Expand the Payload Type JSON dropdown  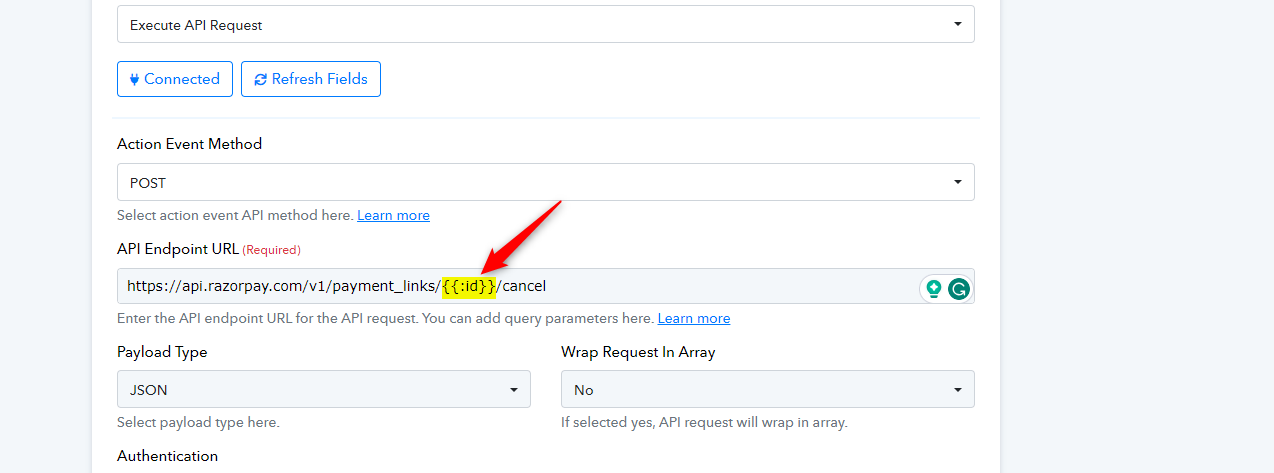point(324,389)
